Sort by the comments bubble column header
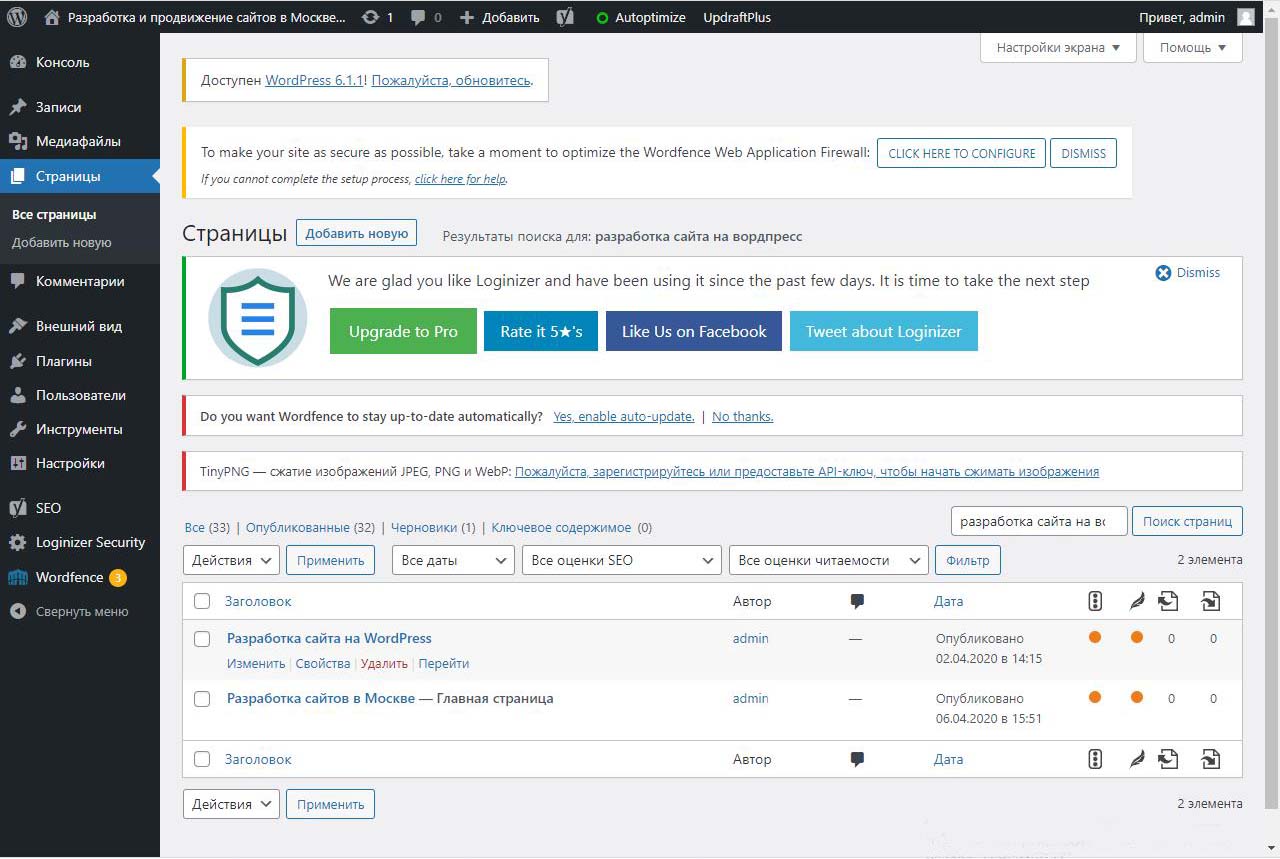Viewport: 1280px width, 859px height. (857, 602)
